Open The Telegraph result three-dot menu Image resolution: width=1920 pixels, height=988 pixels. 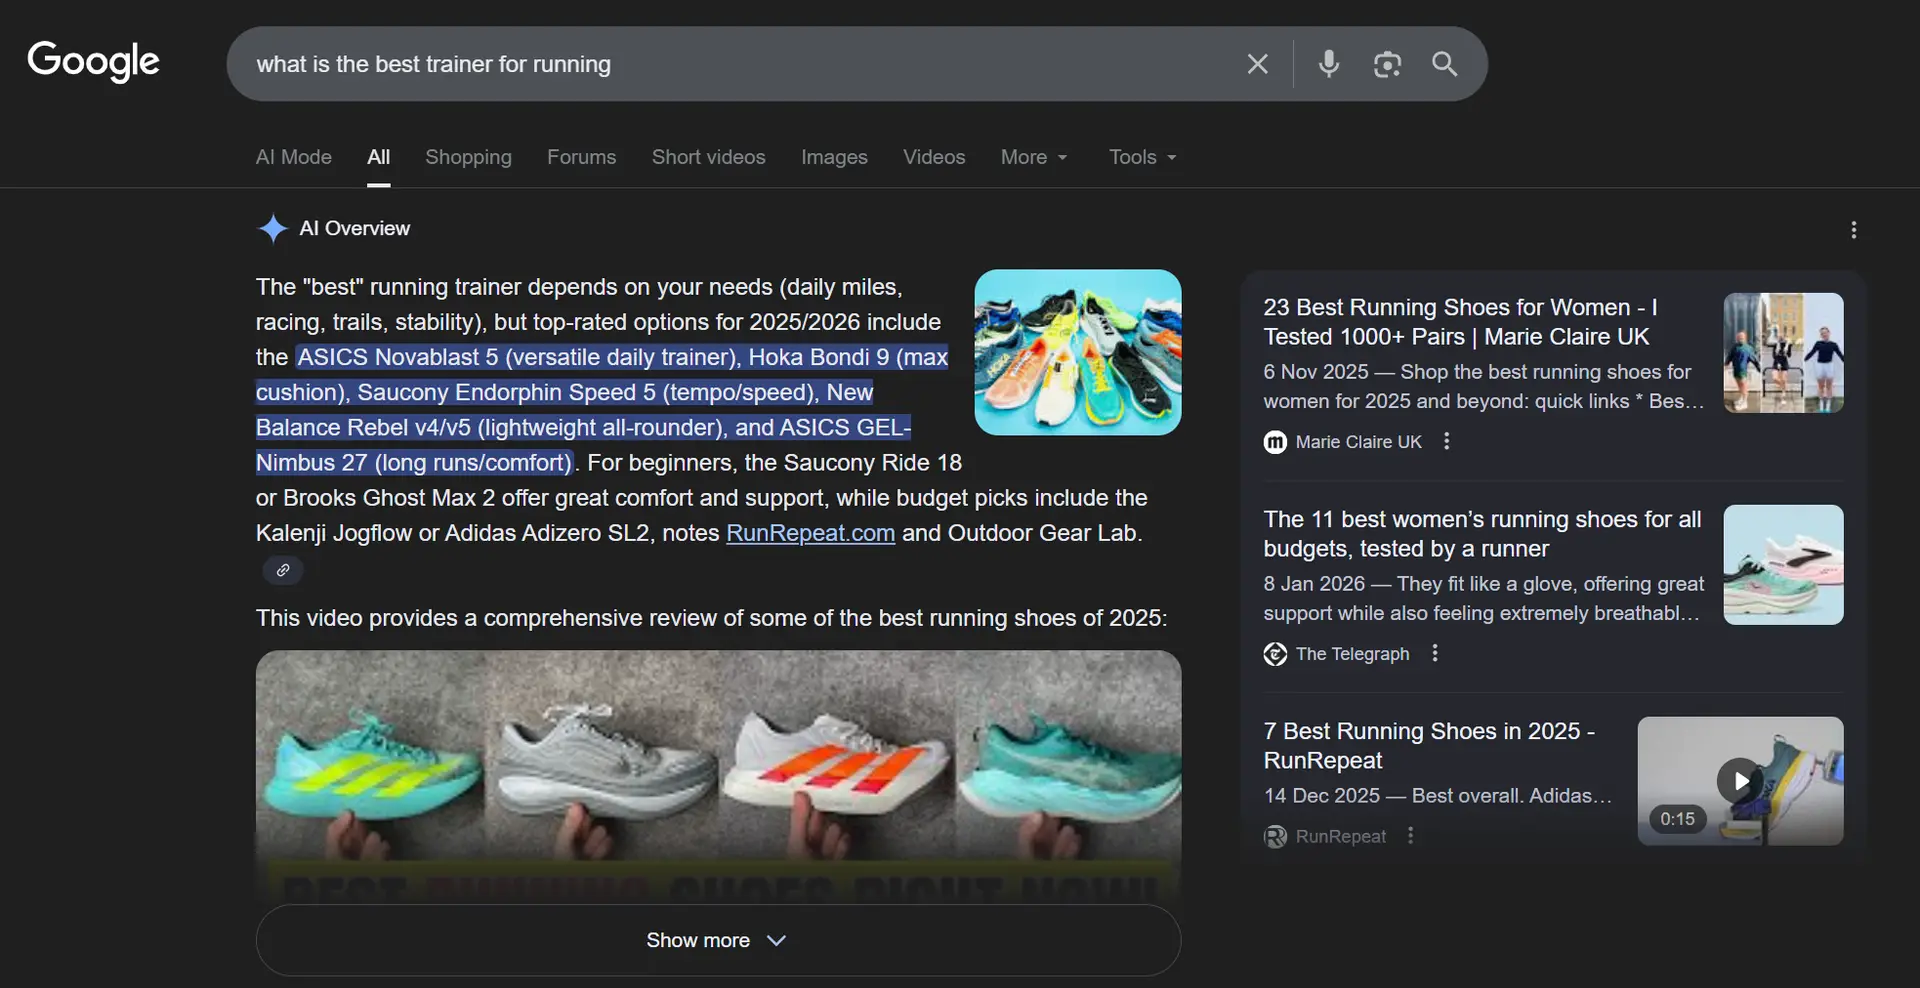point(1435,653)
